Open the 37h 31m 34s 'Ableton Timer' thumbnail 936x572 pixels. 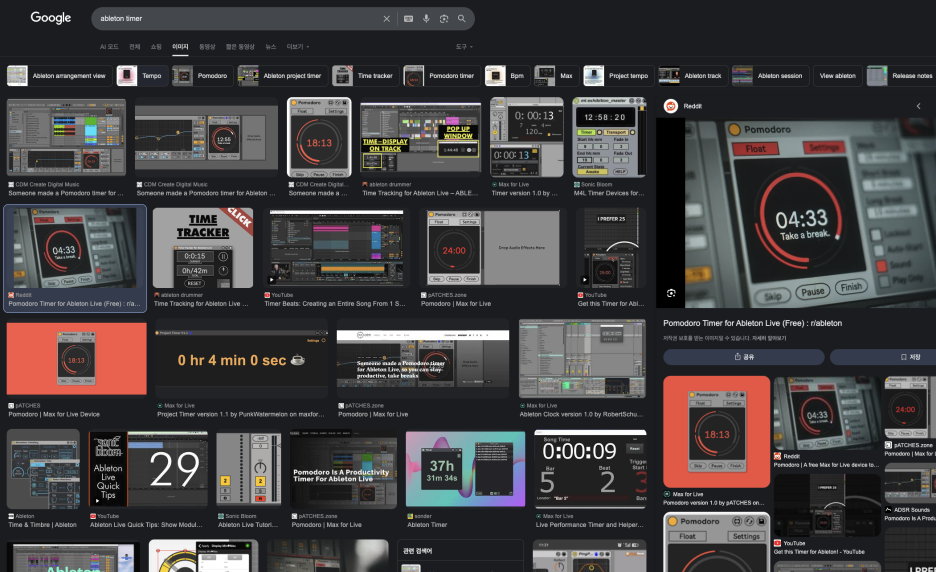(466, 469)
